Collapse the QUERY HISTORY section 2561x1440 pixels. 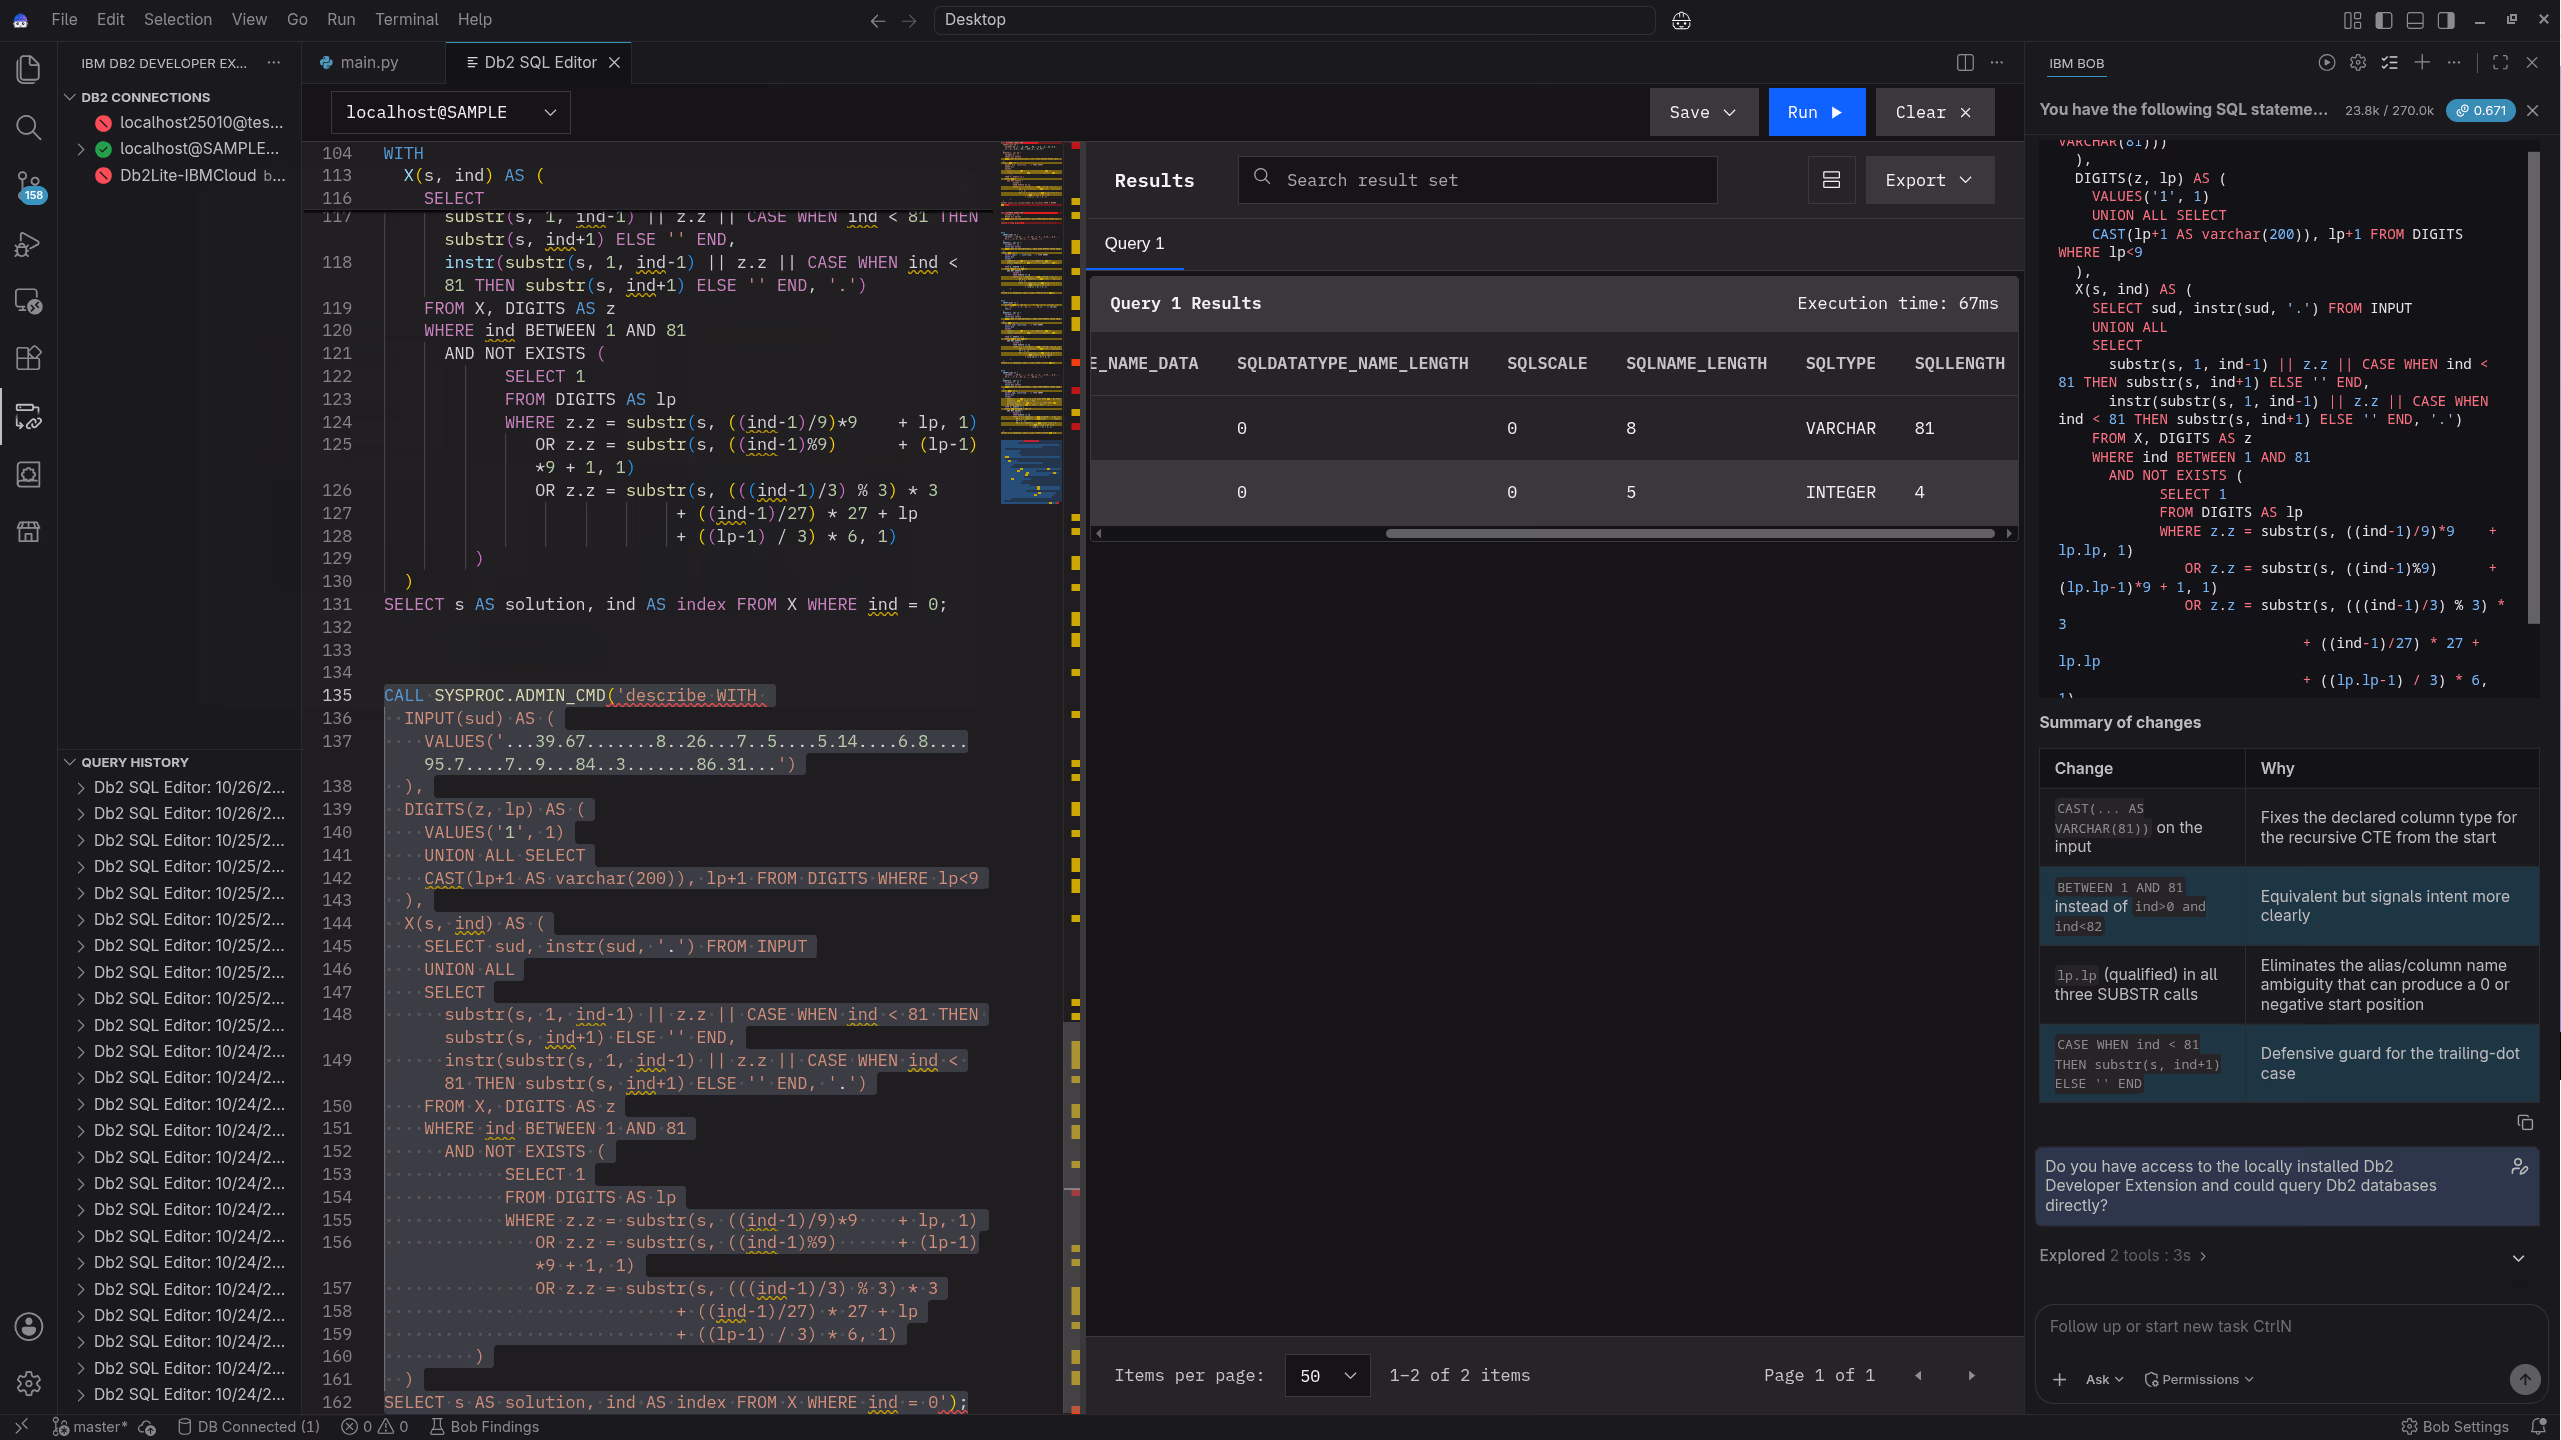[x=70, y=762]
